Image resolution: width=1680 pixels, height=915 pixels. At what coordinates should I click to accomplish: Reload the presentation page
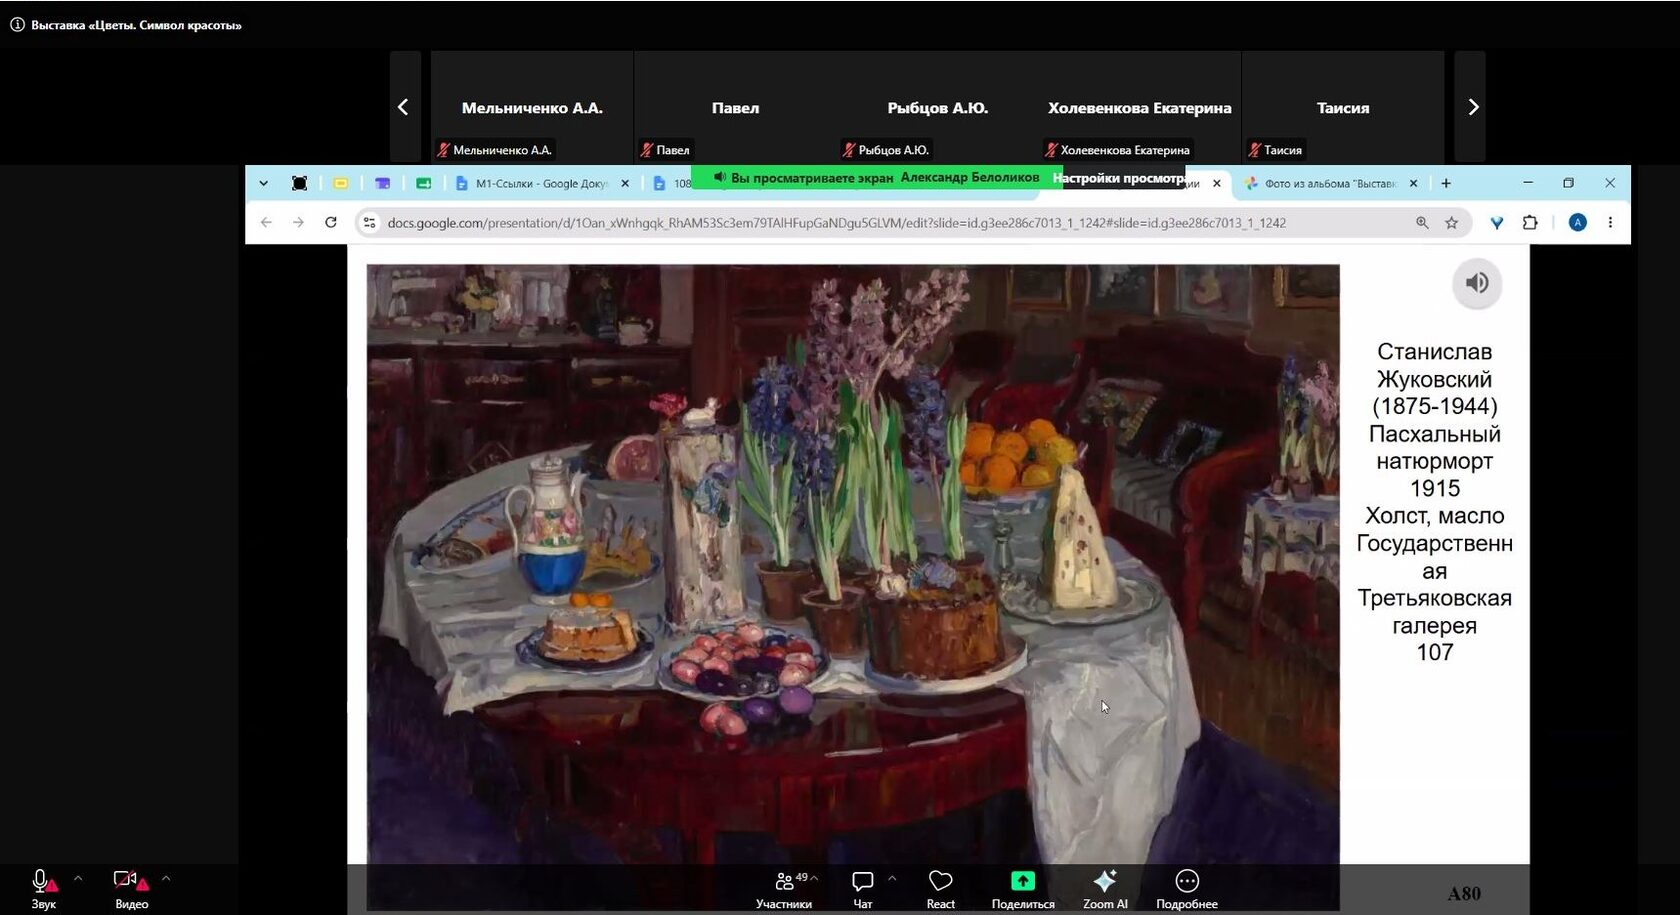click(331, 223)
